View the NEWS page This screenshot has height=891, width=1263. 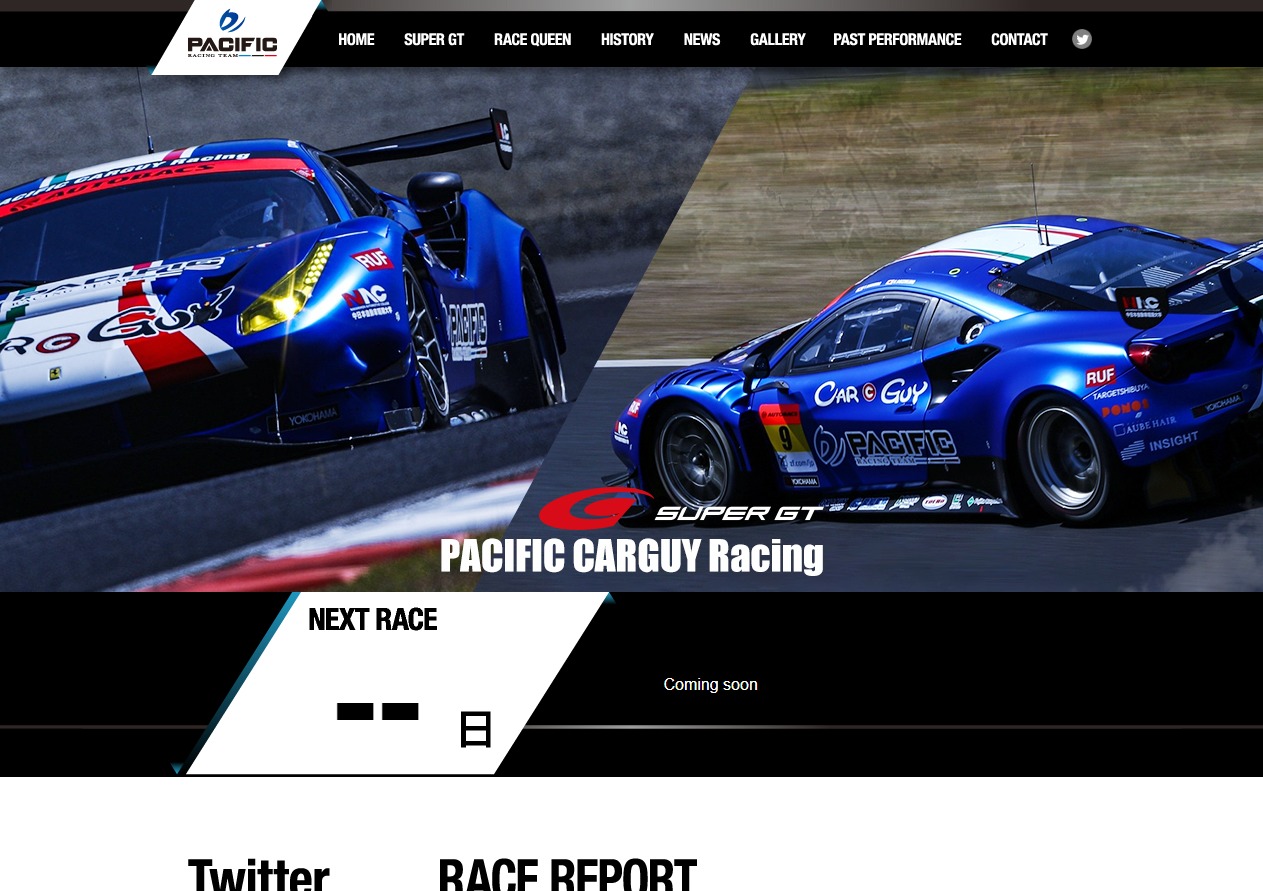[x=701, y=39]
